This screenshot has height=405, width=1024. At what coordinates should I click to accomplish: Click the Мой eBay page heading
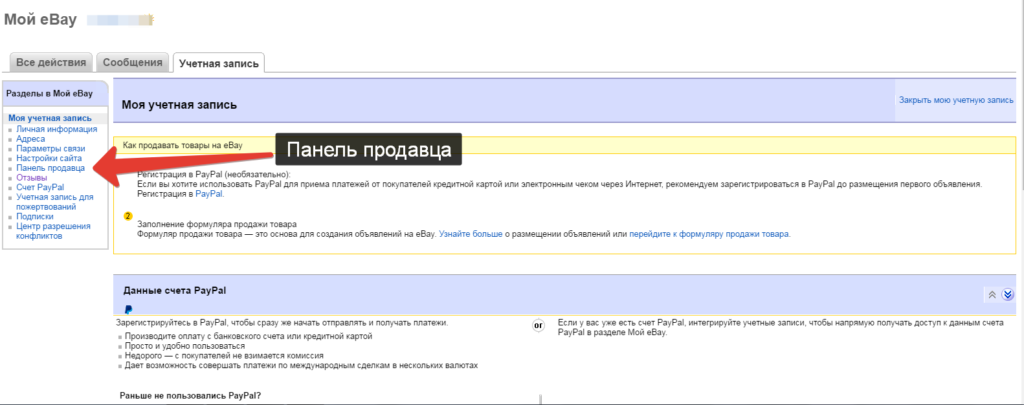[x=40, y=20]
